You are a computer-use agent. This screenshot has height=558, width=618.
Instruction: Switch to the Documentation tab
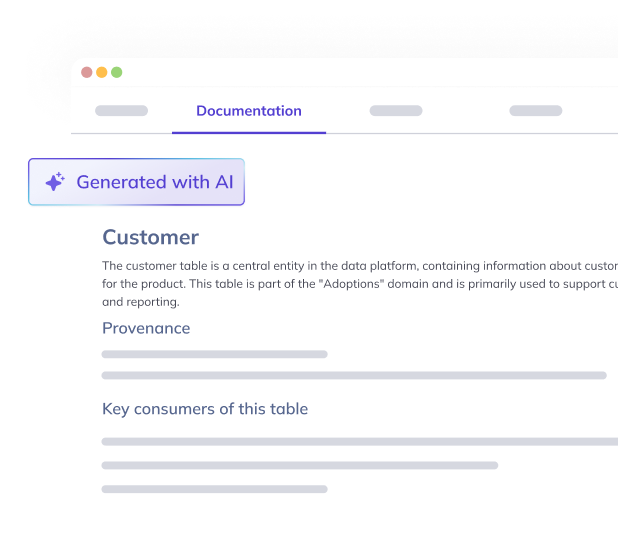[x=248, y=111]
